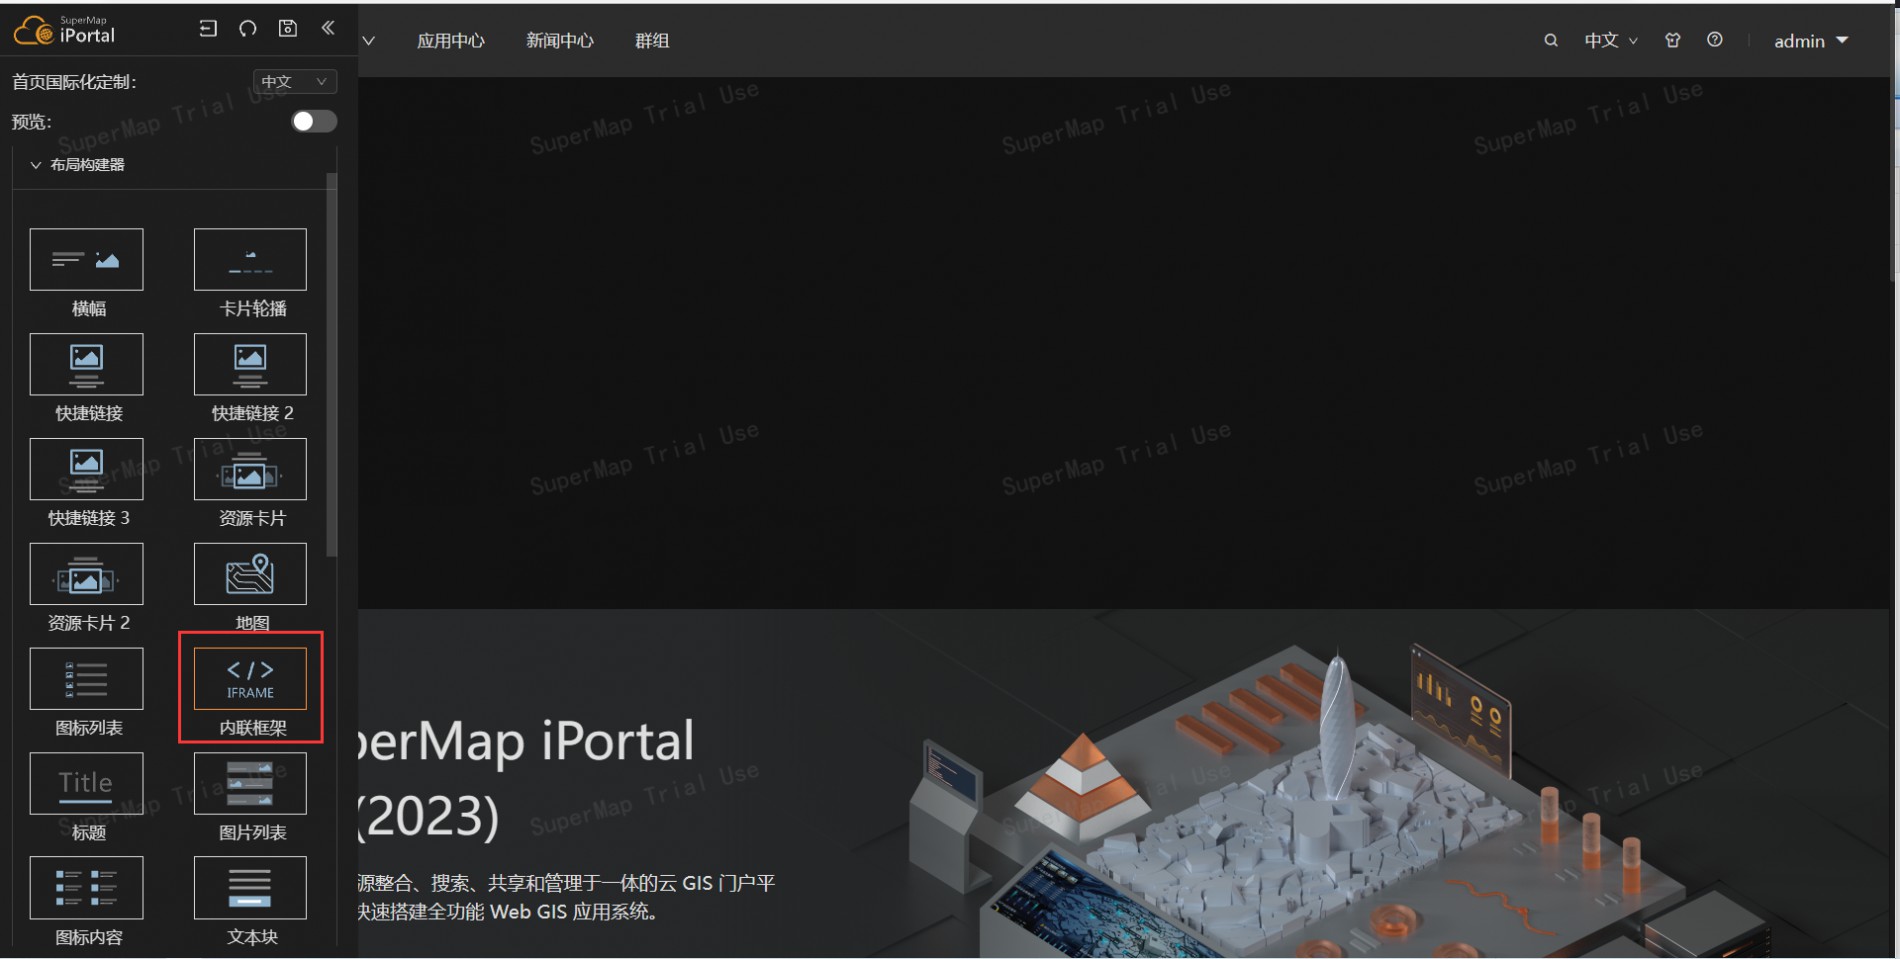Image resolution: width=1900 pixels, height=959 pixels.
Task: Collapse the 布局构建器 section
Action: click(78, 165)
